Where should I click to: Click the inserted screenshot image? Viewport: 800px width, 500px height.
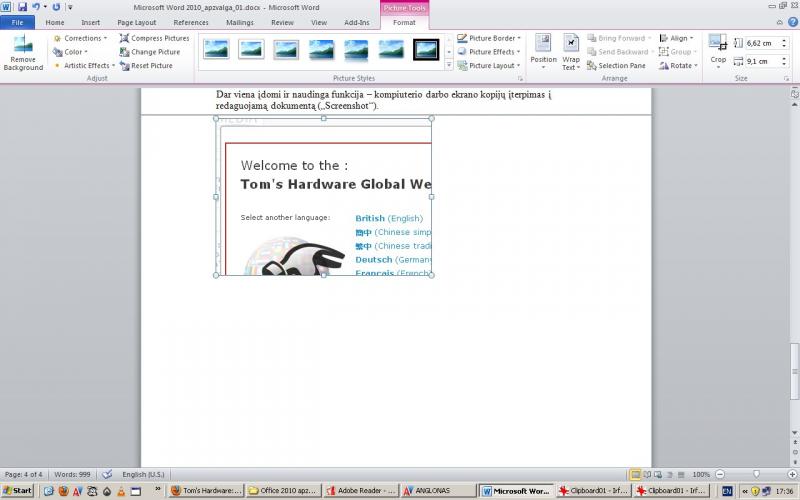(324, 197)
